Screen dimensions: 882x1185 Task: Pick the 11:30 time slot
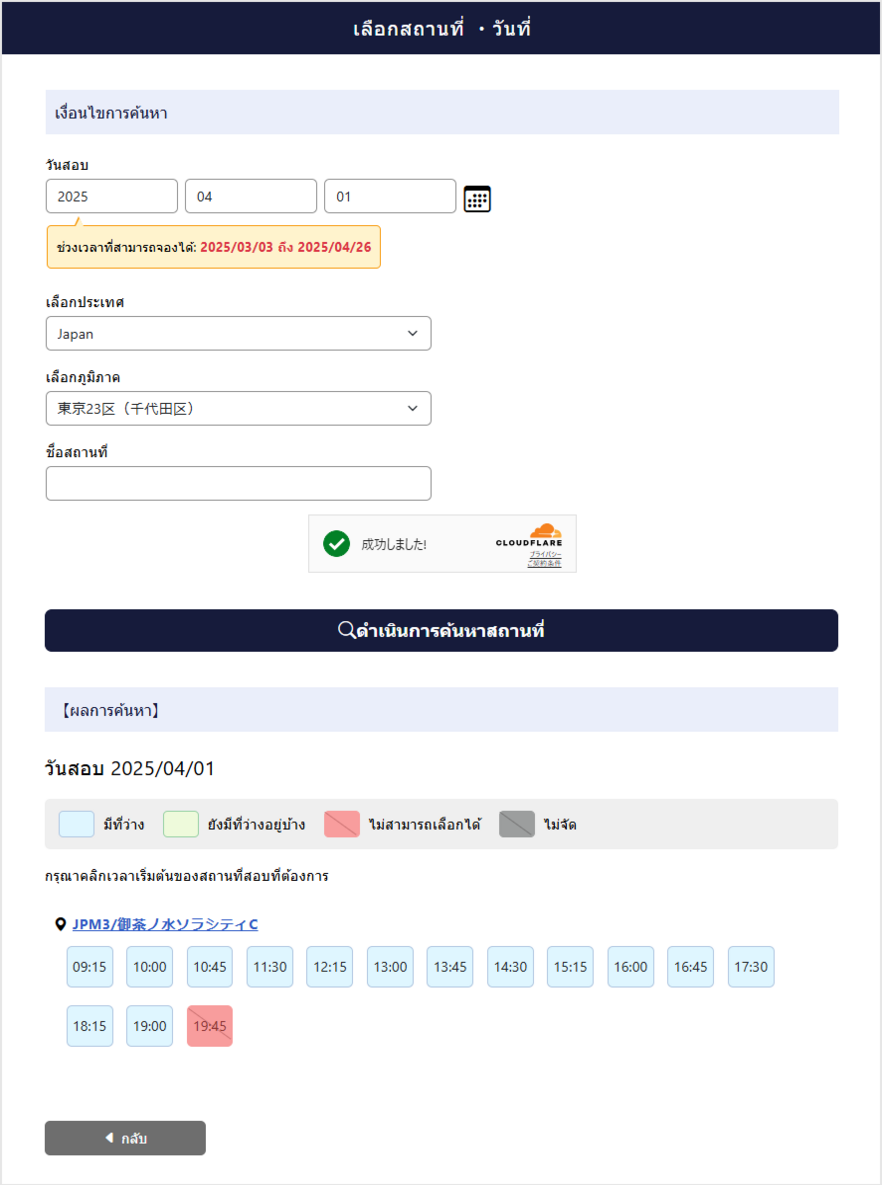[x=270, y=967]
